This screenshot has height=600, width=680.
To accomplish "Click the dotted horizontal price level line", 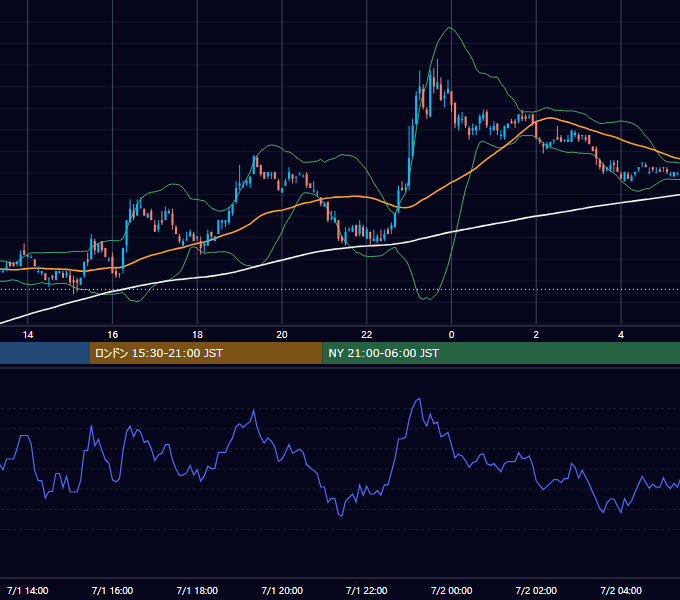I will [340, 289].
